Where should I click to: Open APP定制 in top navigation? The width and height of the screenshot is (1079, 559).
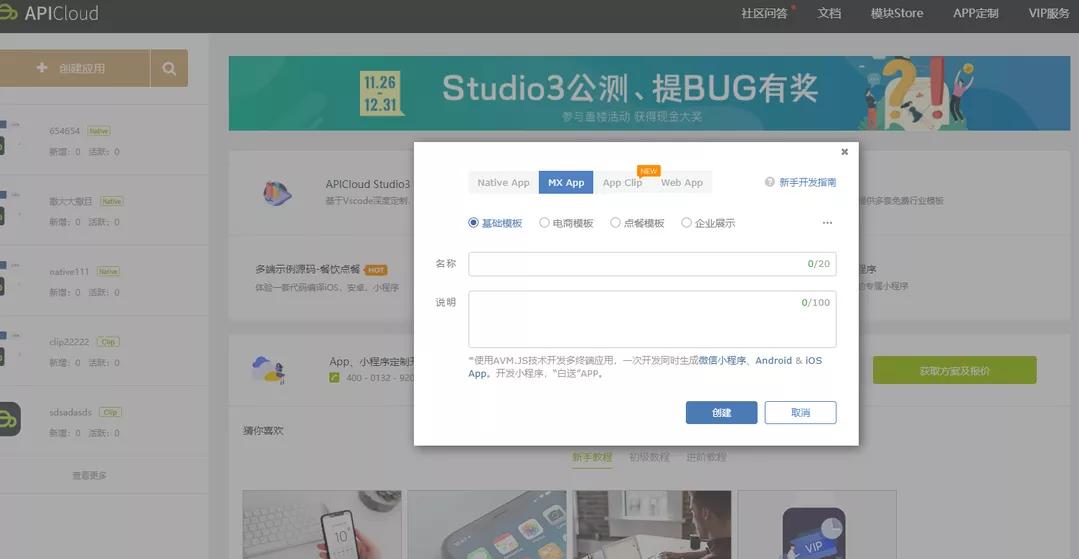pyautogui.click(x=976, y=13)
